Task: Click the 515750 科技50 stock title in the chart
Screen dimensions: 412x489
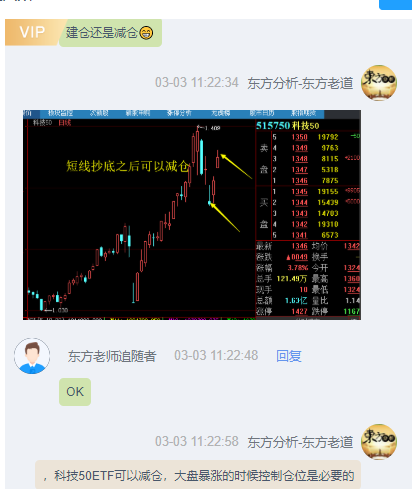Action: point(288,126)
